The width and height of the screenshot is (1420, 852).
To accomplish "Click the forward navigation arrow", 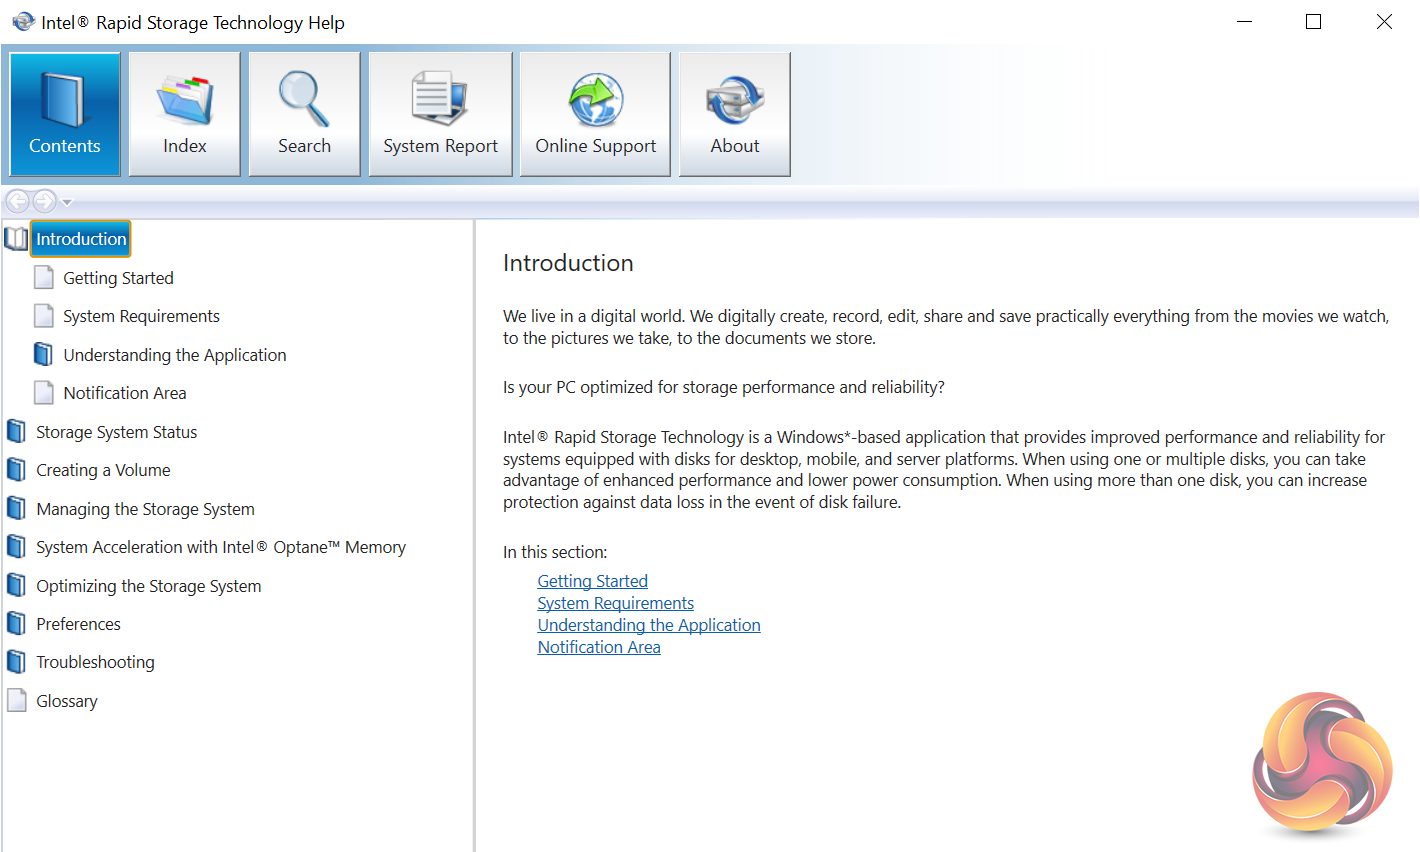I will [44, 201].
